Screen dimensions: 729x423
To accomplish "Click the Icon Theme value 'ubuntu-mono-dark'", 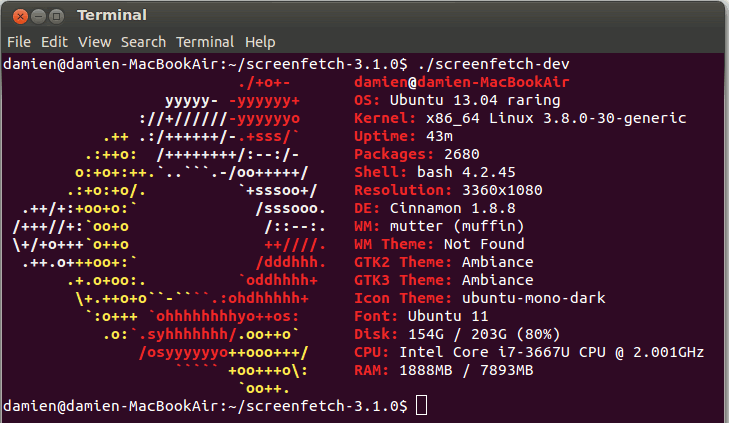I will [x=534, y=298].
